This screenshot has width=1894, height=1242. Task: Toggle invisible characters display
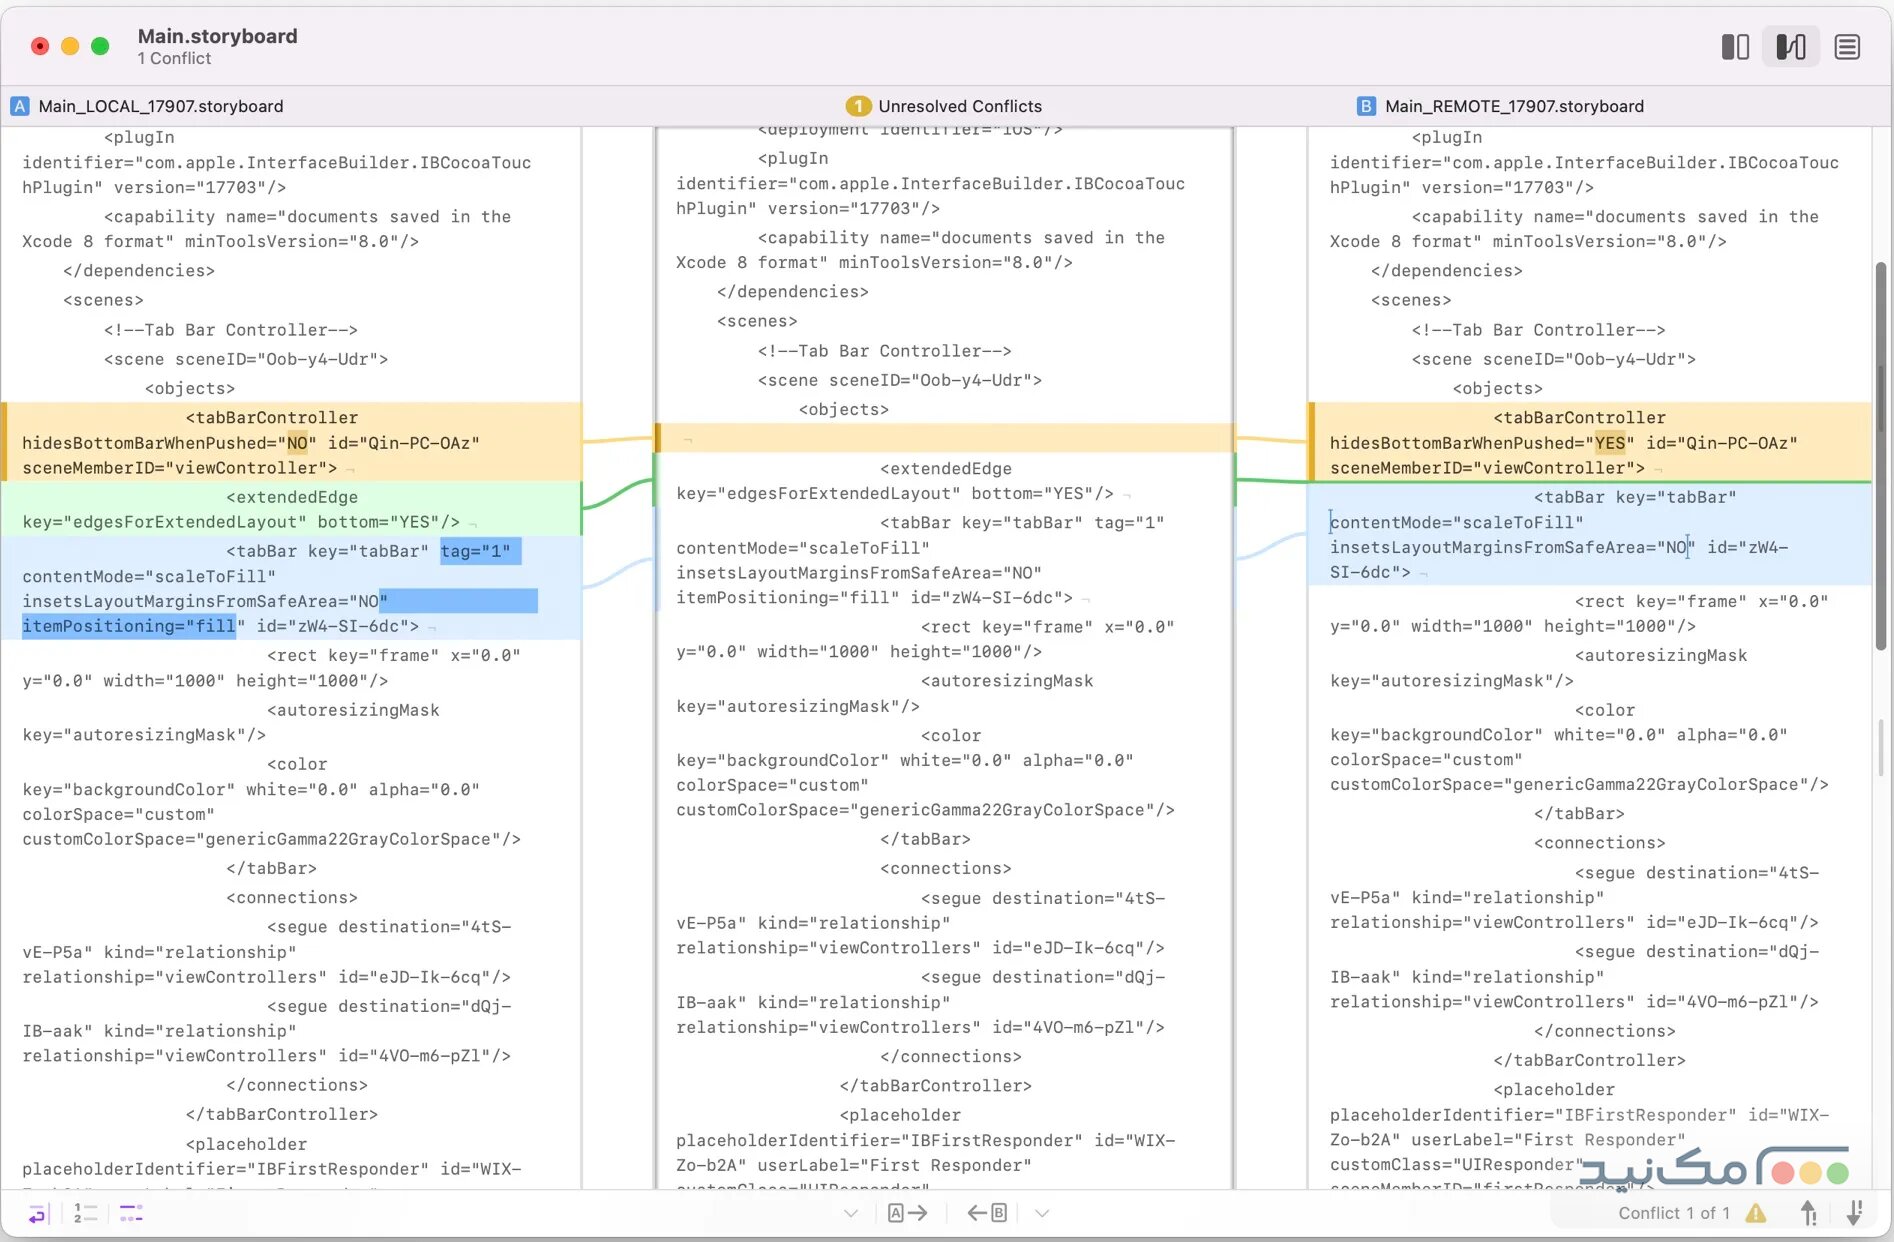point(131,1213)
